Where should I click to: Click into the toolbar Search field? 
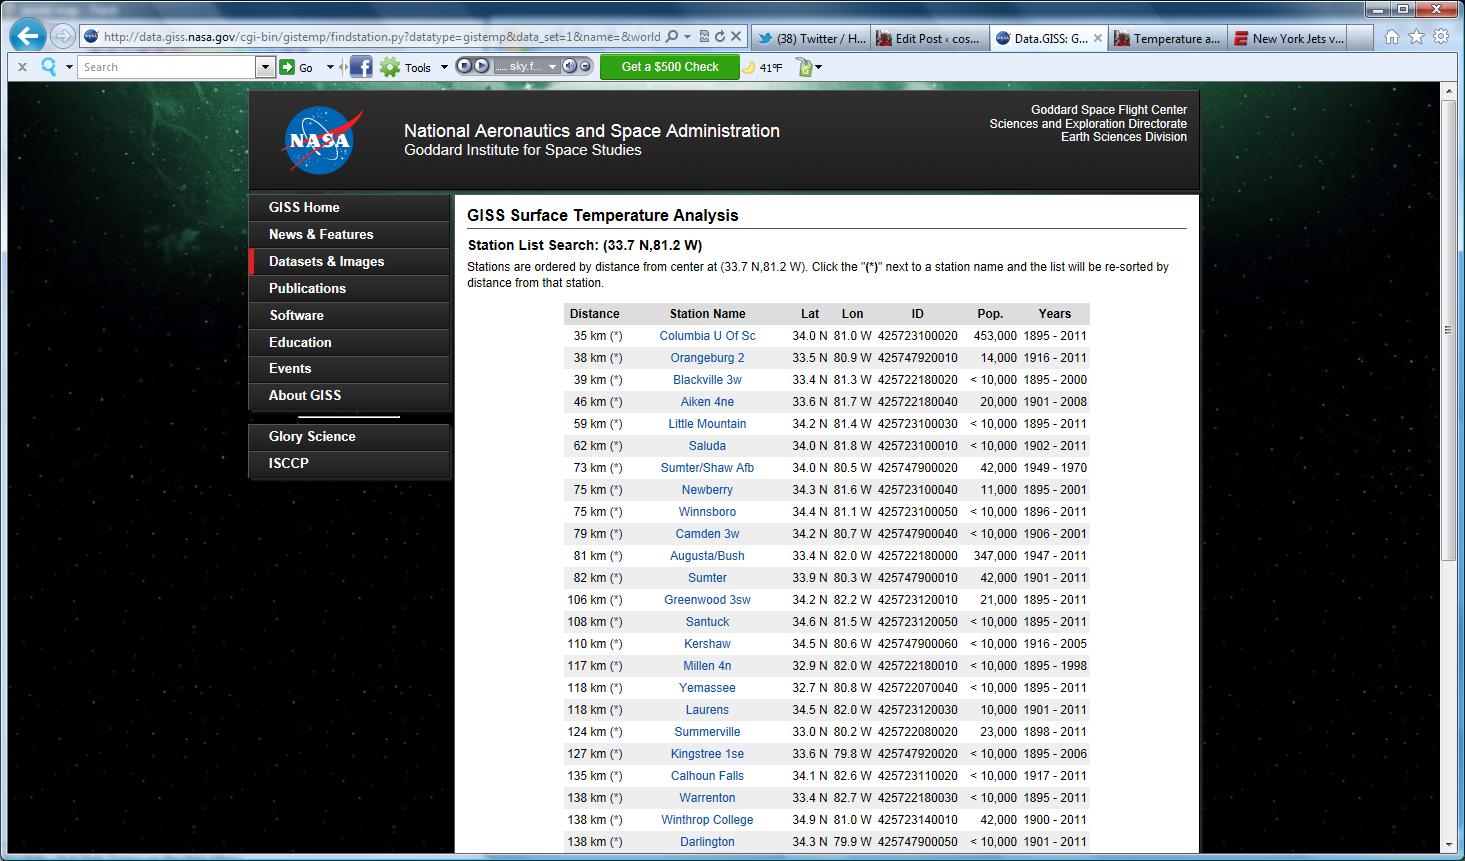[166, 67]
